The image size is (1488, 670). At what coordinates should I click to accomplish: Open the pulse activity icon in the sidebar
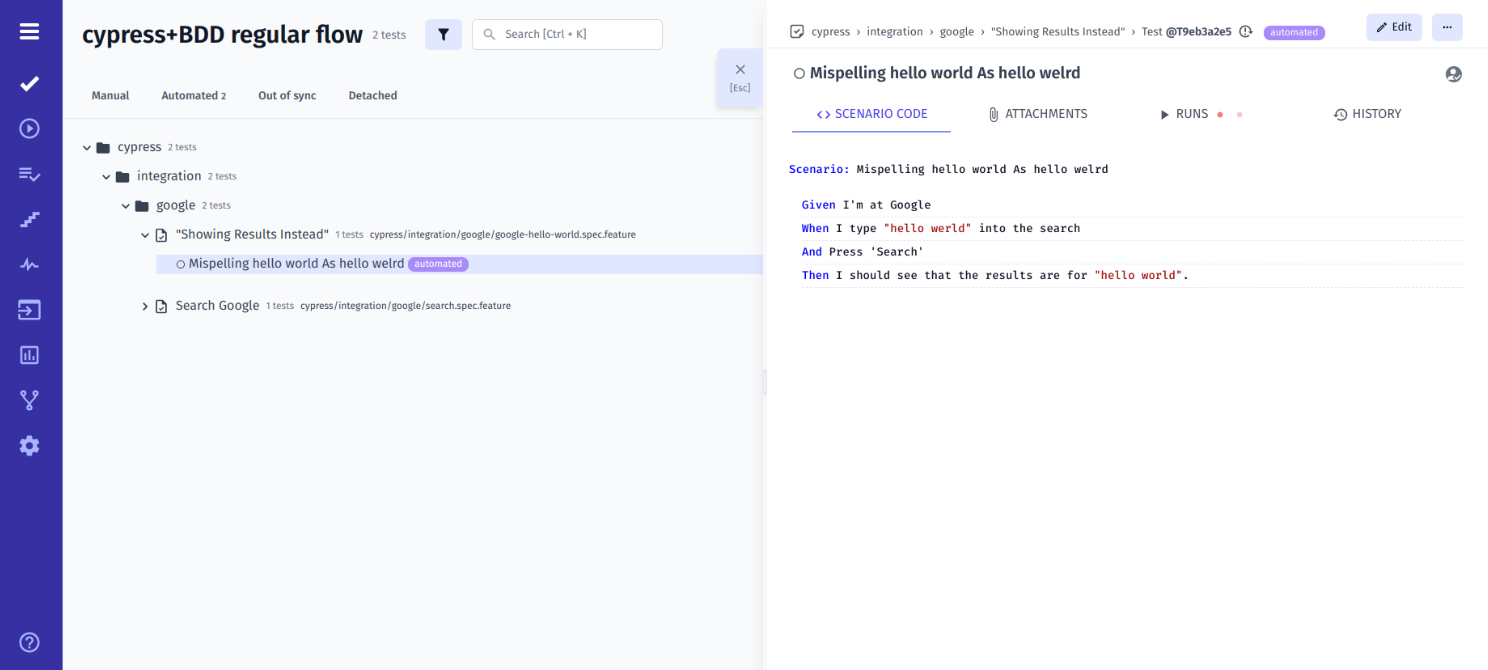29,264
